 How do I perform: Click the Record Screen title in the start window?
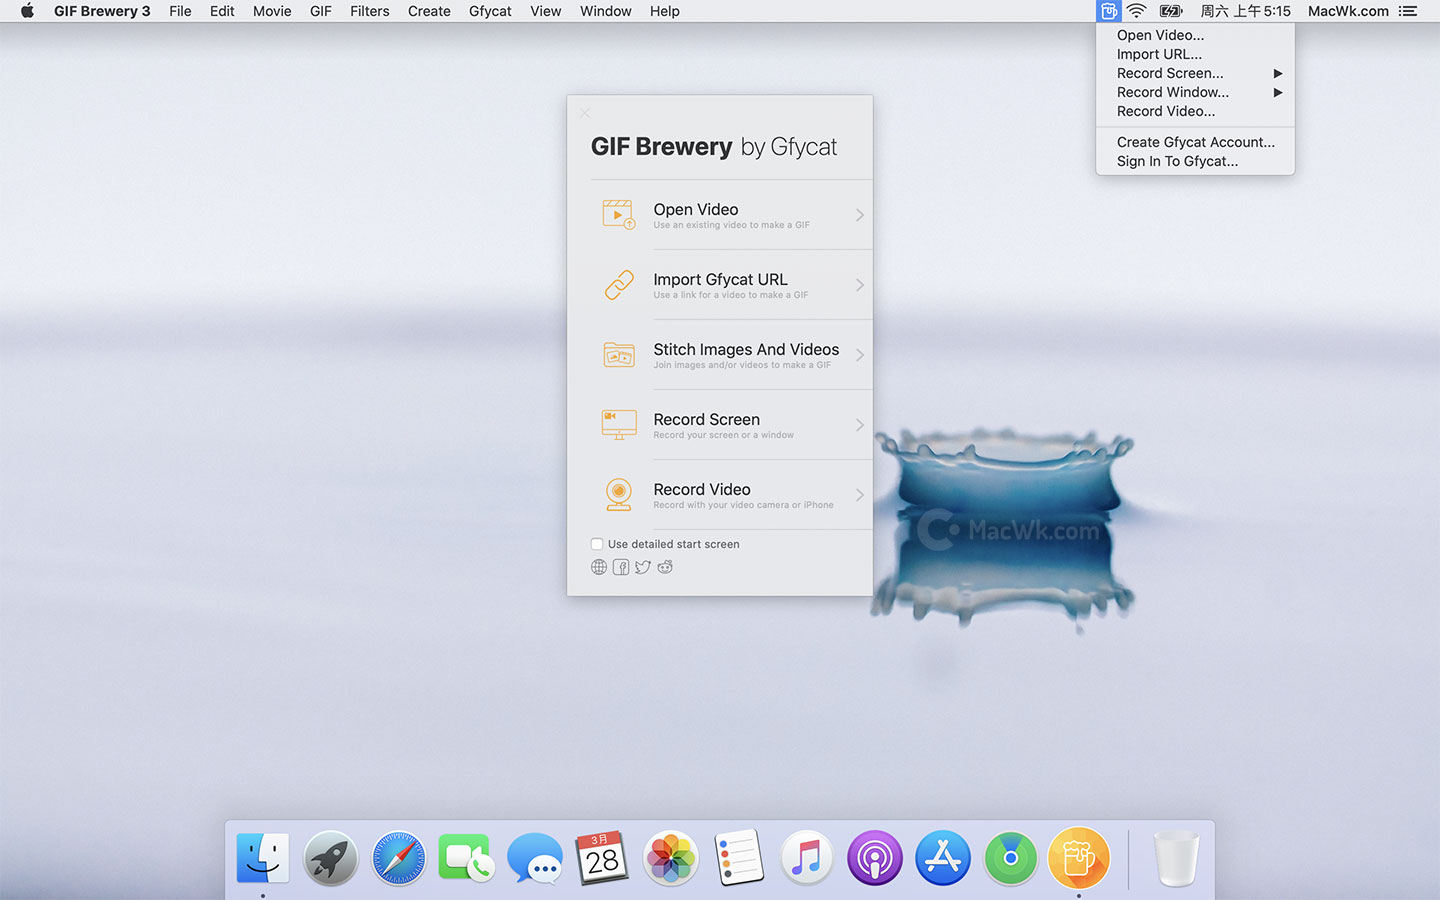click(706, 419)
